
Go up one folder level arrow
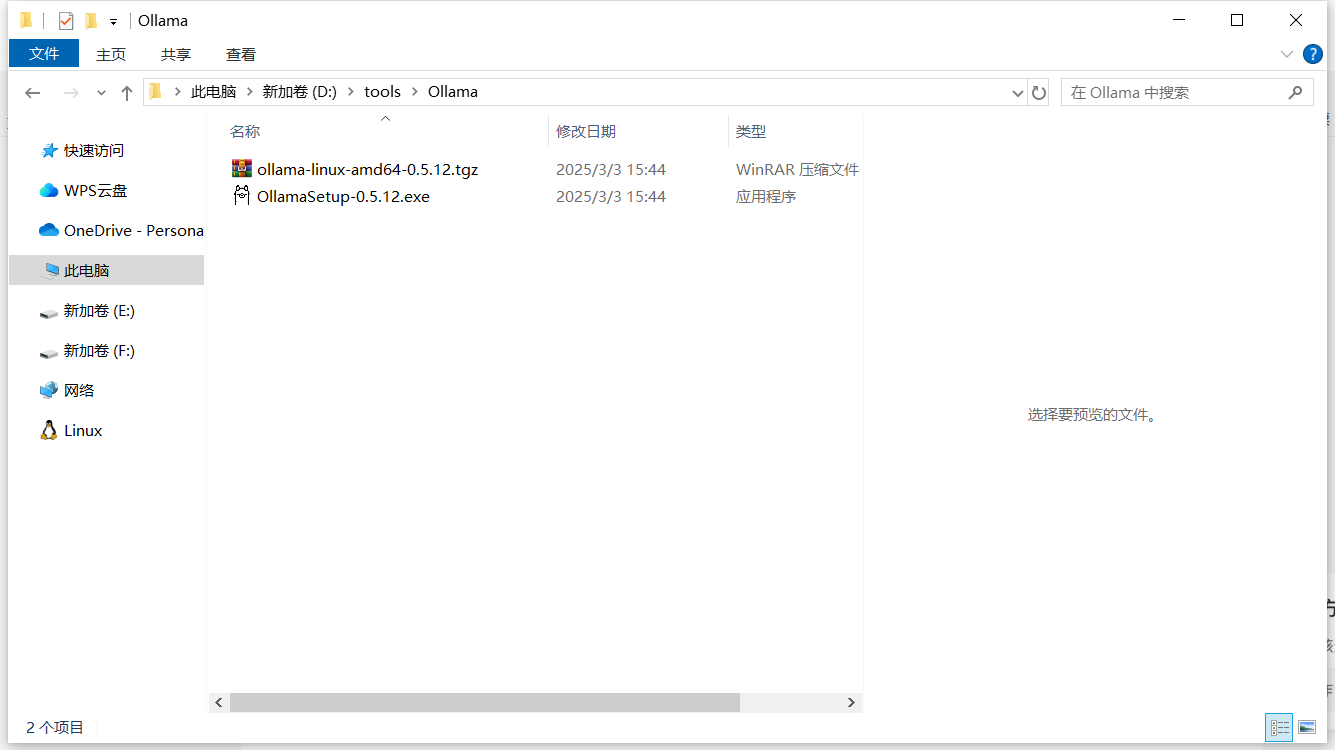(x=127, y=92)
